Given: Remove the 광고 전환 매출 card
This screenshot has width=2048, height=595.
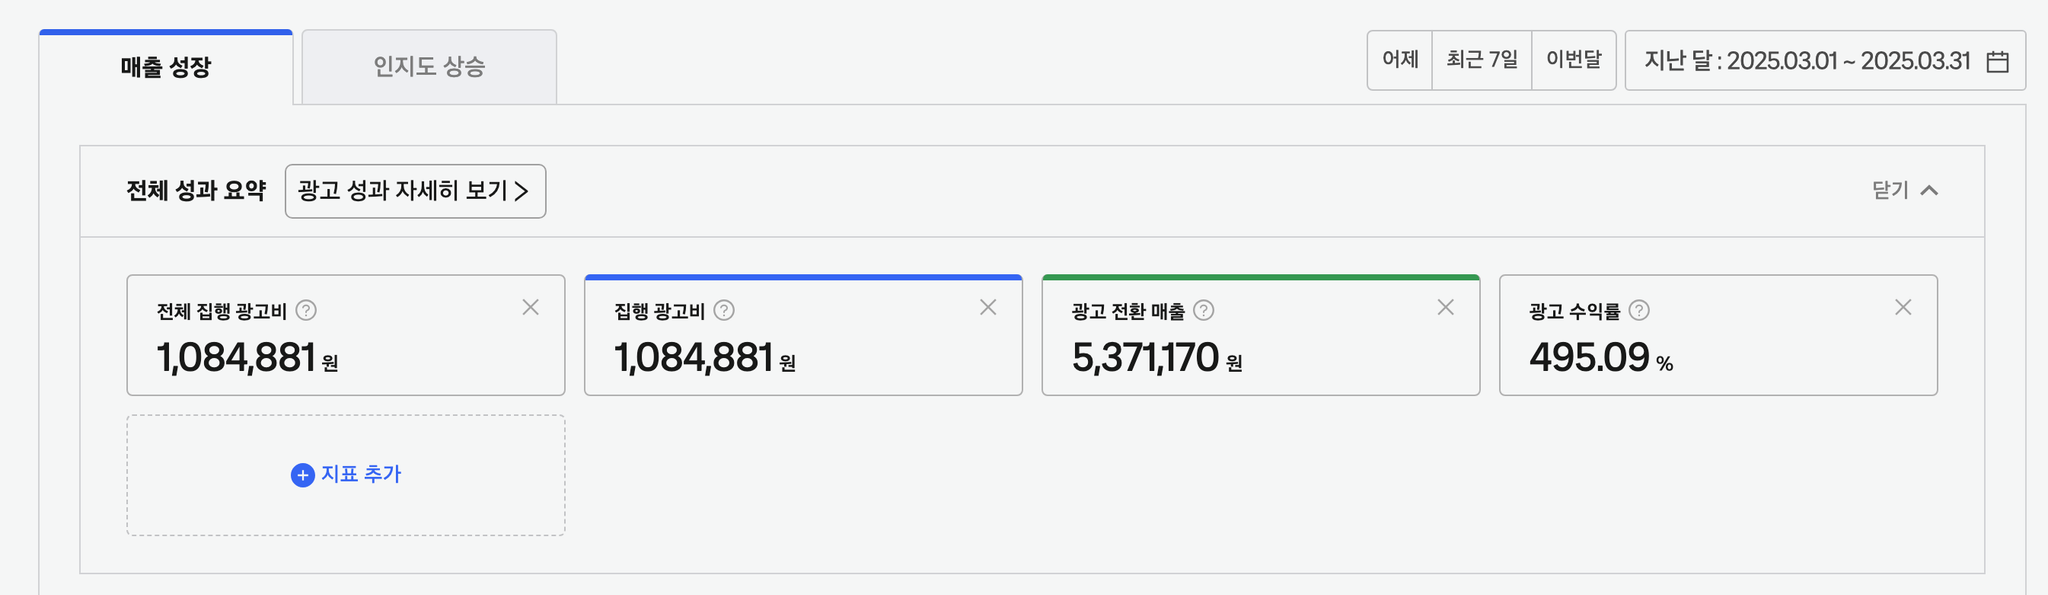Looking at the screenshot, I should point(1445,308).
